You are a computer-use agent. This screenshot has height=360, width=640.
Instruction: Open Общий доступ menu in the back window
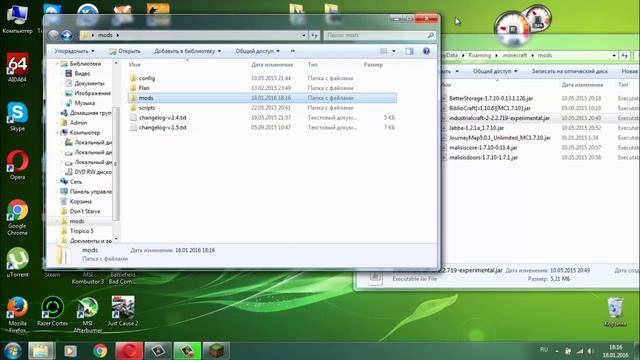pos(495,71)
